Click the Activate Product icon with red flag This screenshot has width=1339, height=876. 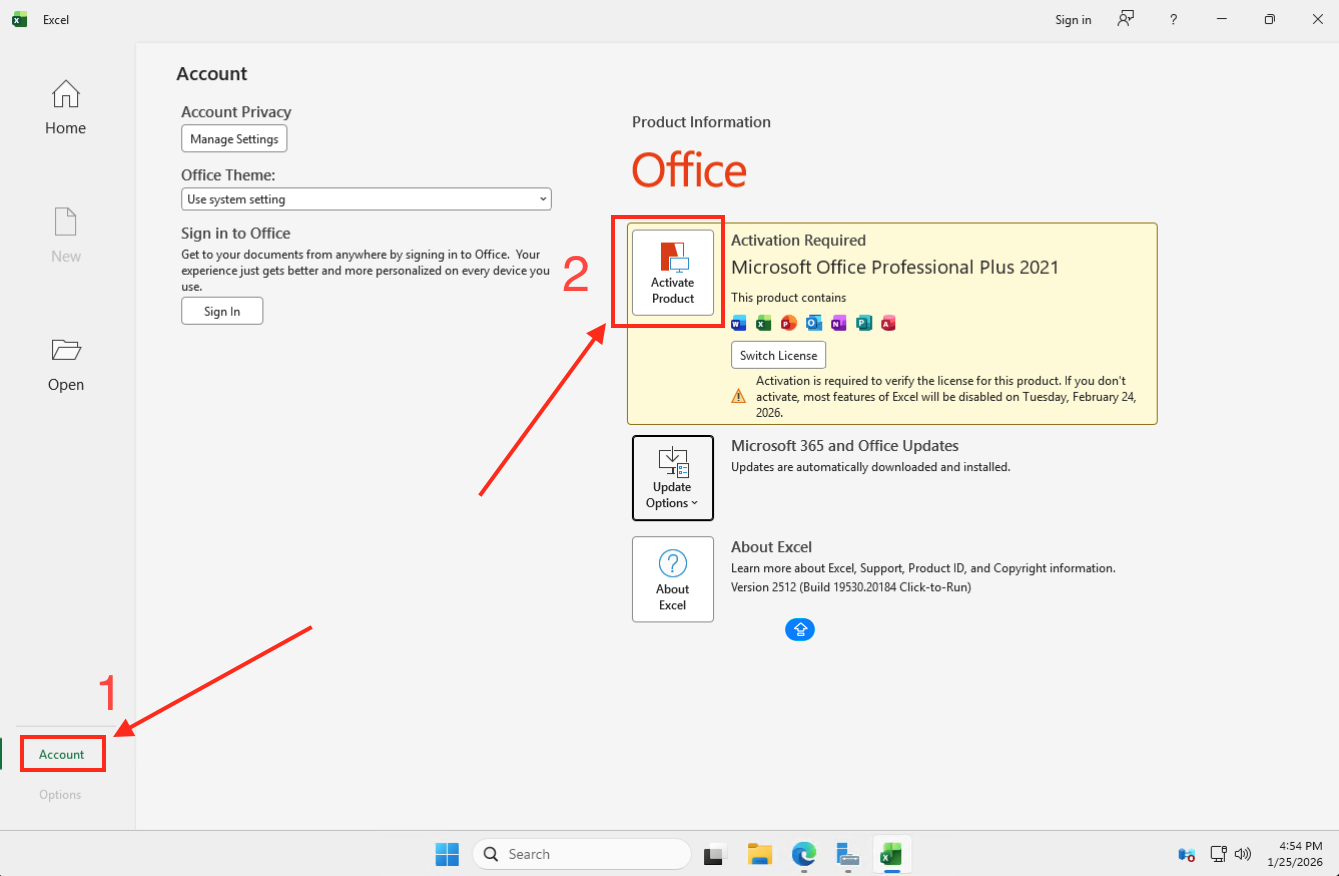(672, 271)
